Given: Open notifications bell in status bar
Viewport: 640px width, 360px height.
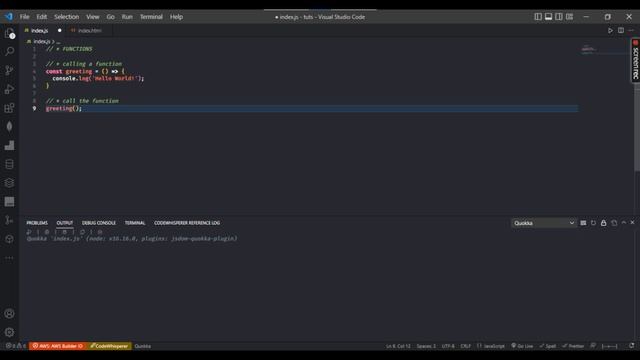Looking at the screenshot, I should 631,346.
